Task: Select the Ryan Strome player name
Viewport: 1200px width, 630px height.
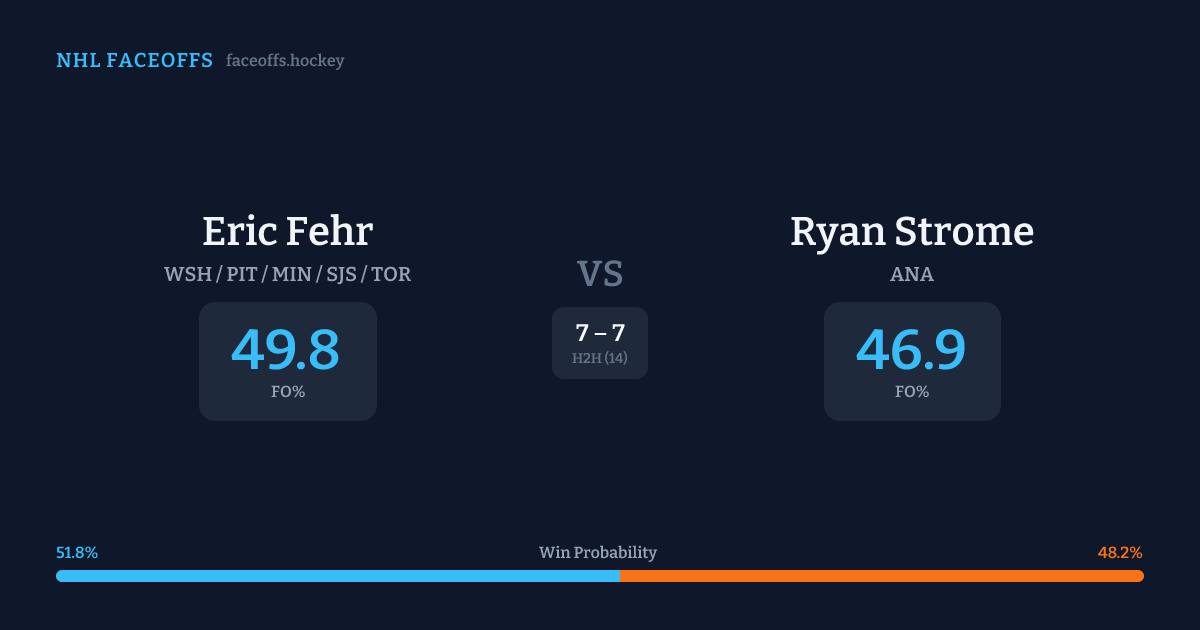Action: [x=911, y=231]
